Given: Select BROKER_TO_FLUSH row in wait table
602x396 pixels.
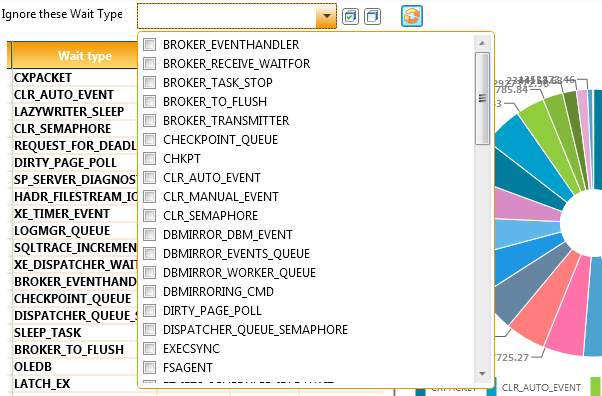Looking at the screenshot, I should click(75, 350).
